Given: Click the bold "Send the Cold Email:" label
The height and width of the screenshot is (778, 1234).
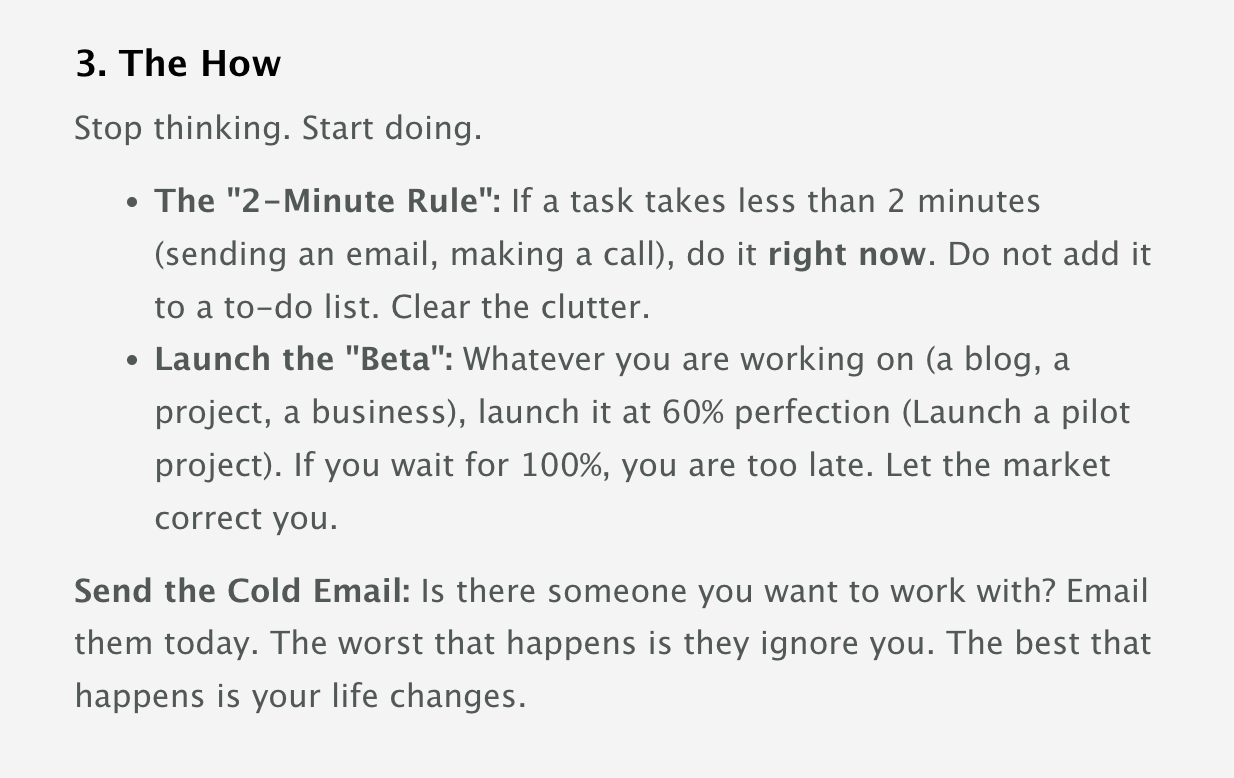Looking at the screenshot, I should pyautogui.click(x=242, y=590).
